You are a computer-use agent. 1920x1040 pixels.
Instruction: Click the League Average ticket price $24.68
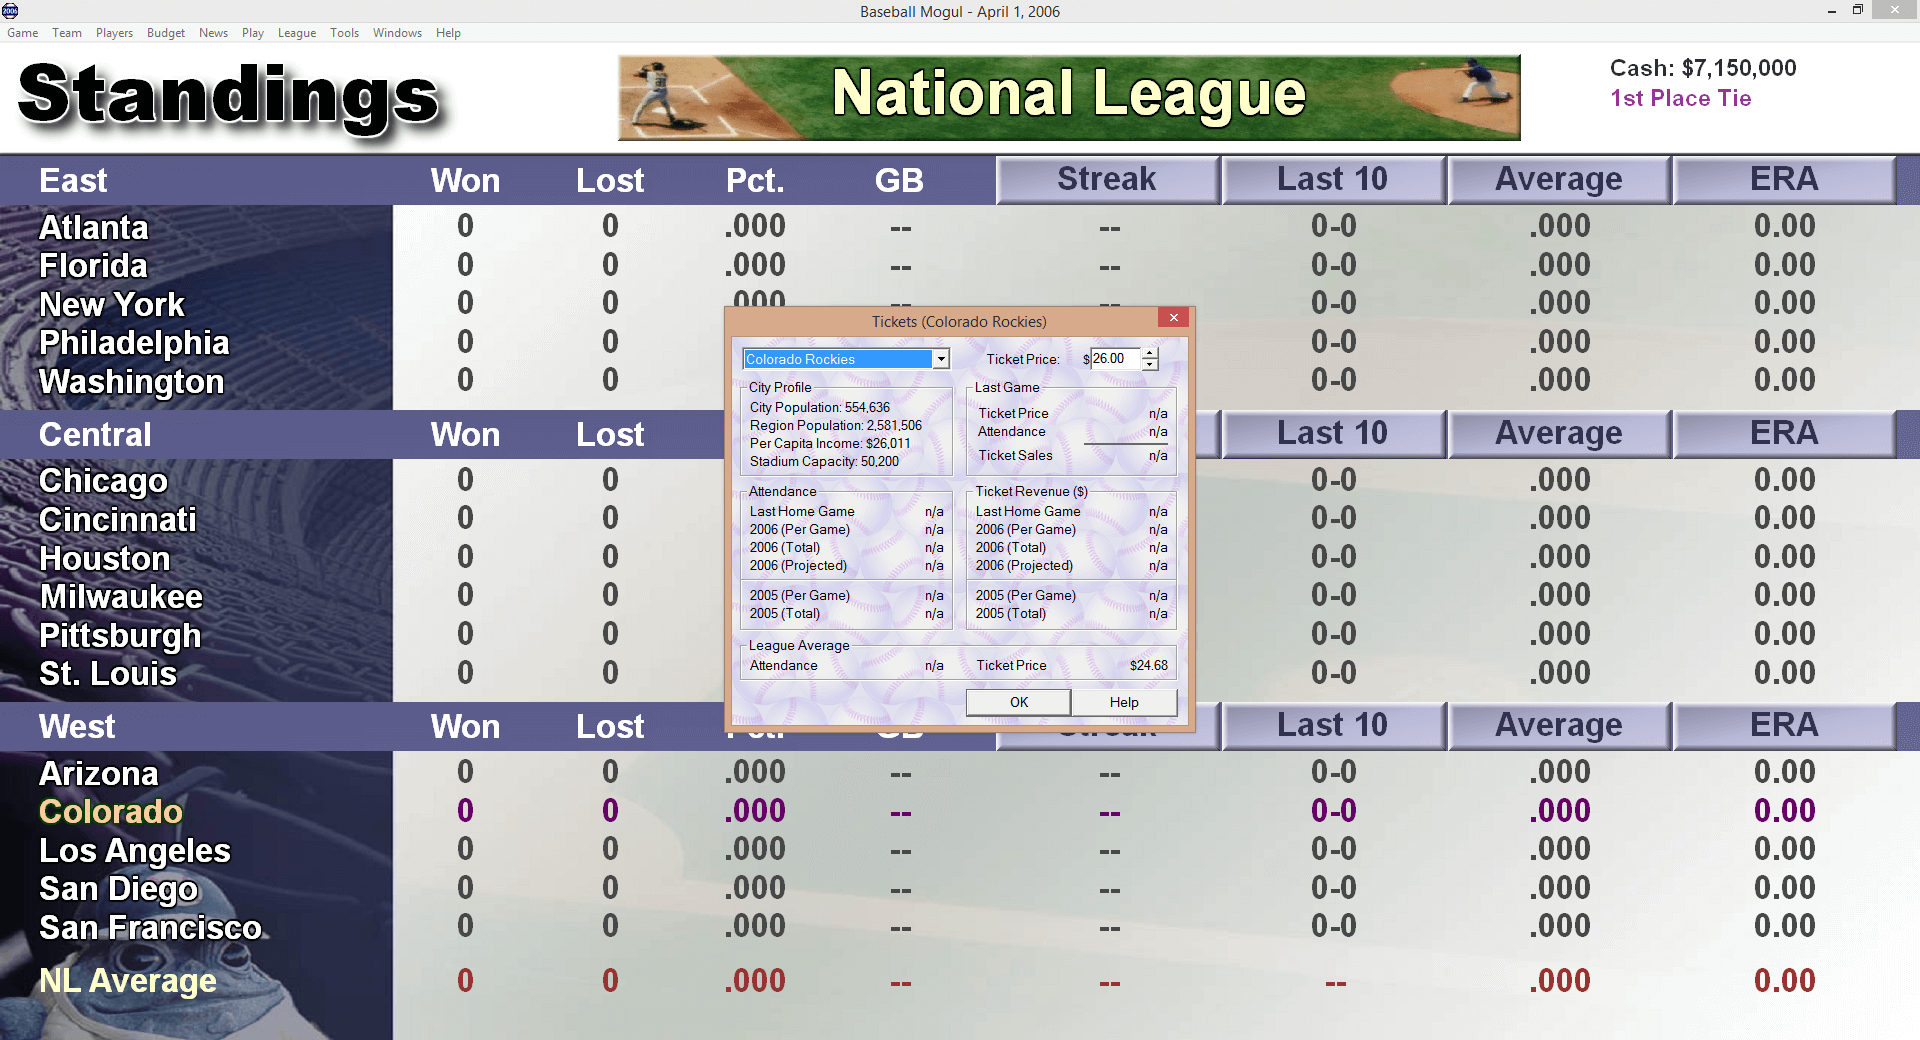click(1148, 665)
